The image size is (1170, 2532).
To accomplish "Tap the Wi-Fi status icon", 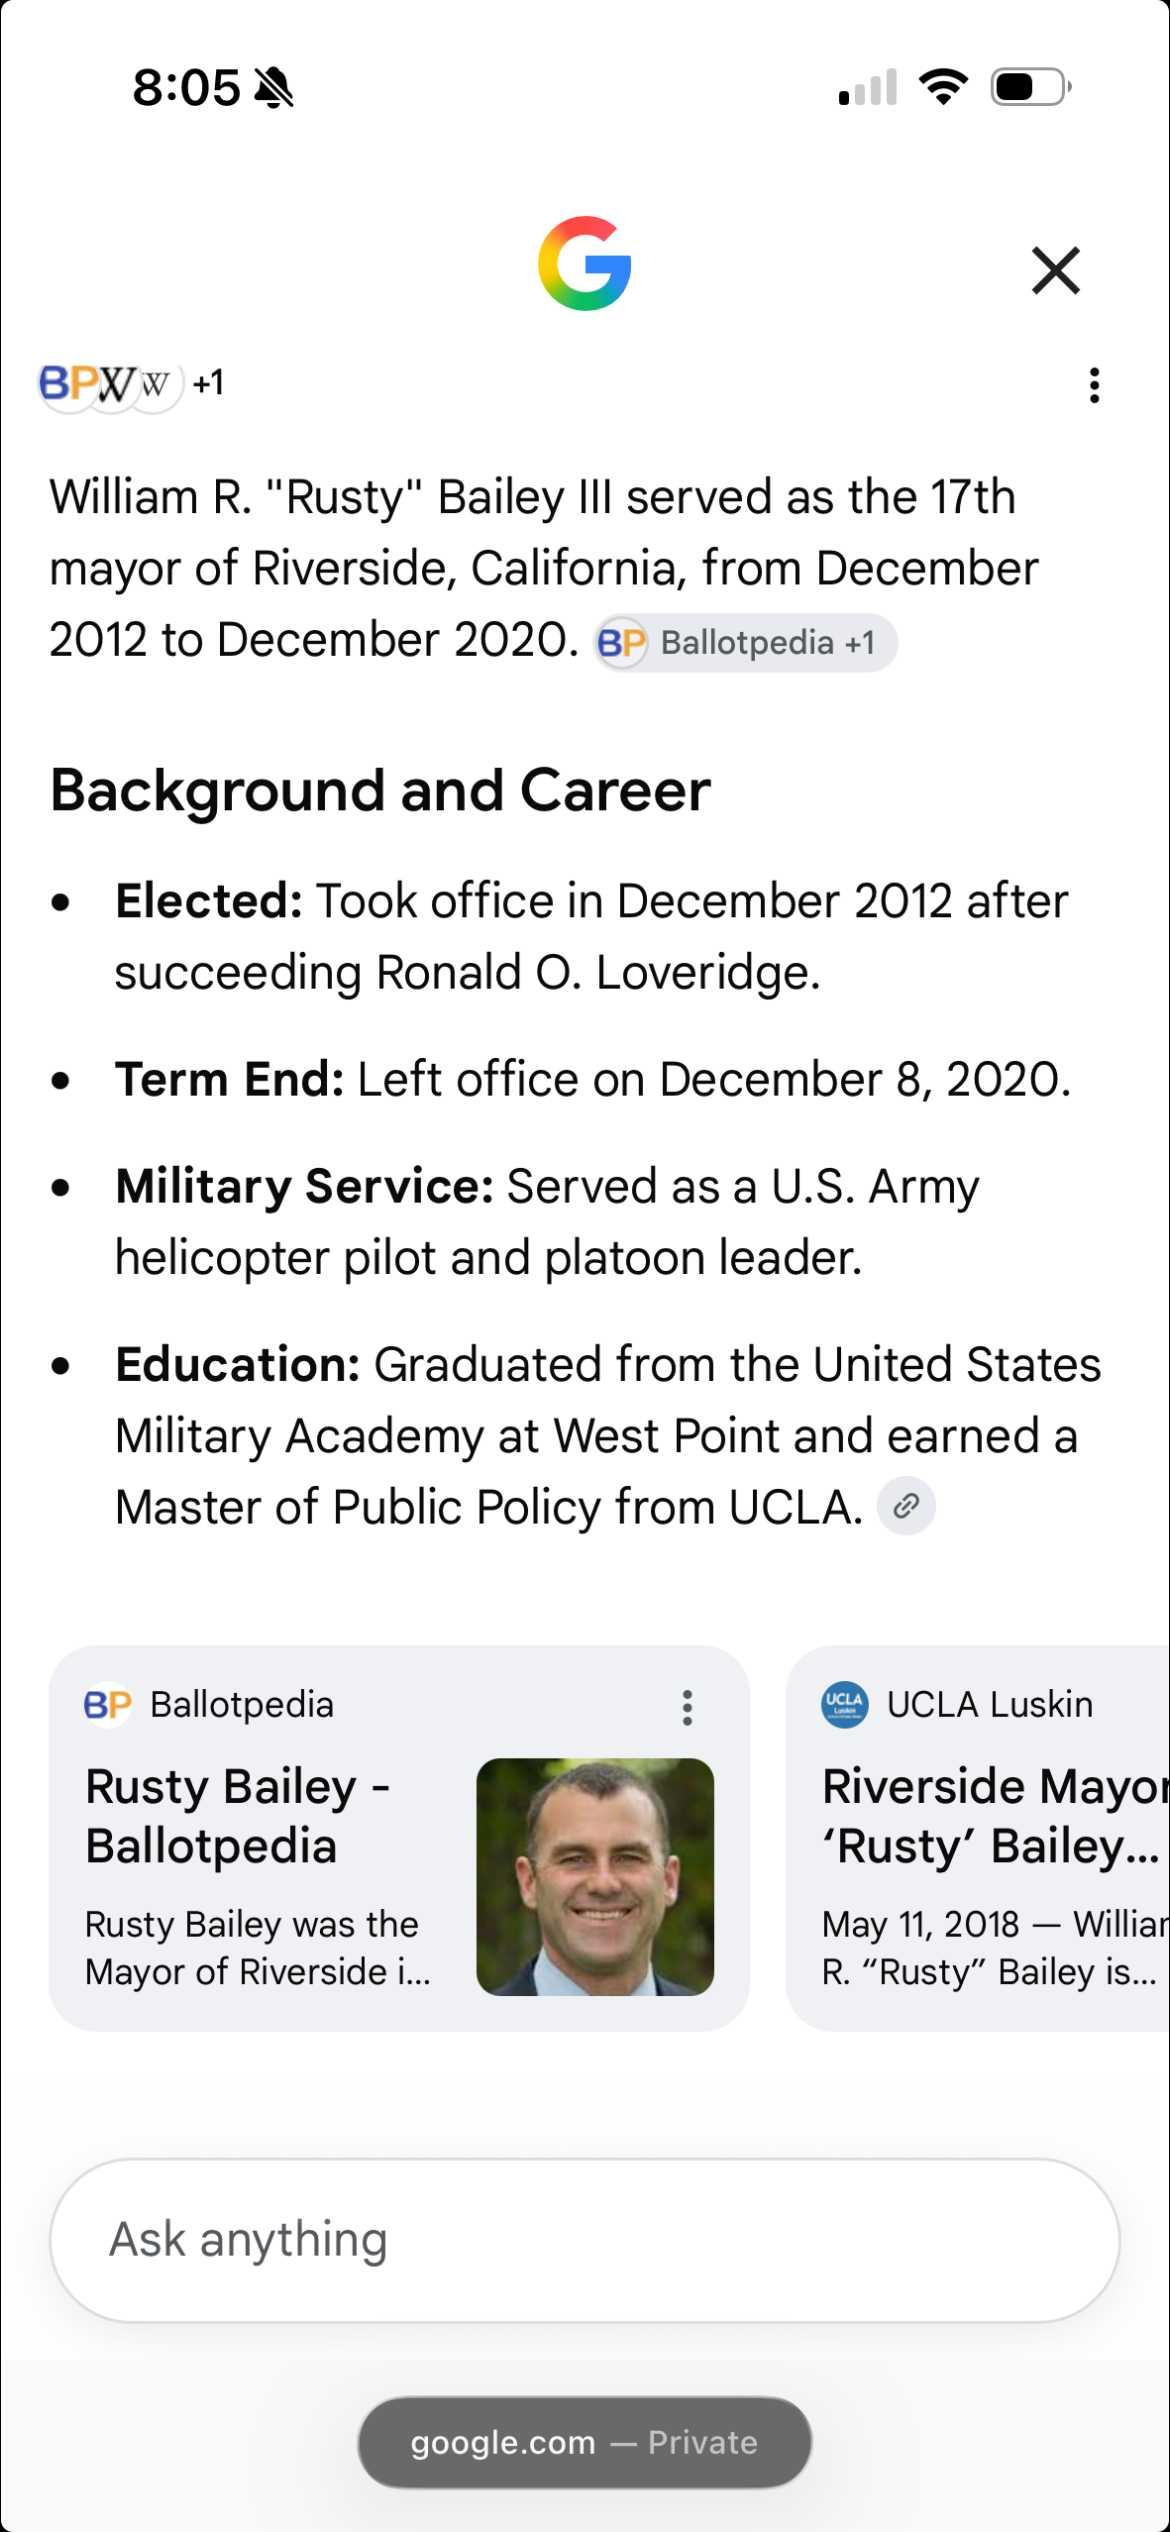I will [x=944, y=87].
